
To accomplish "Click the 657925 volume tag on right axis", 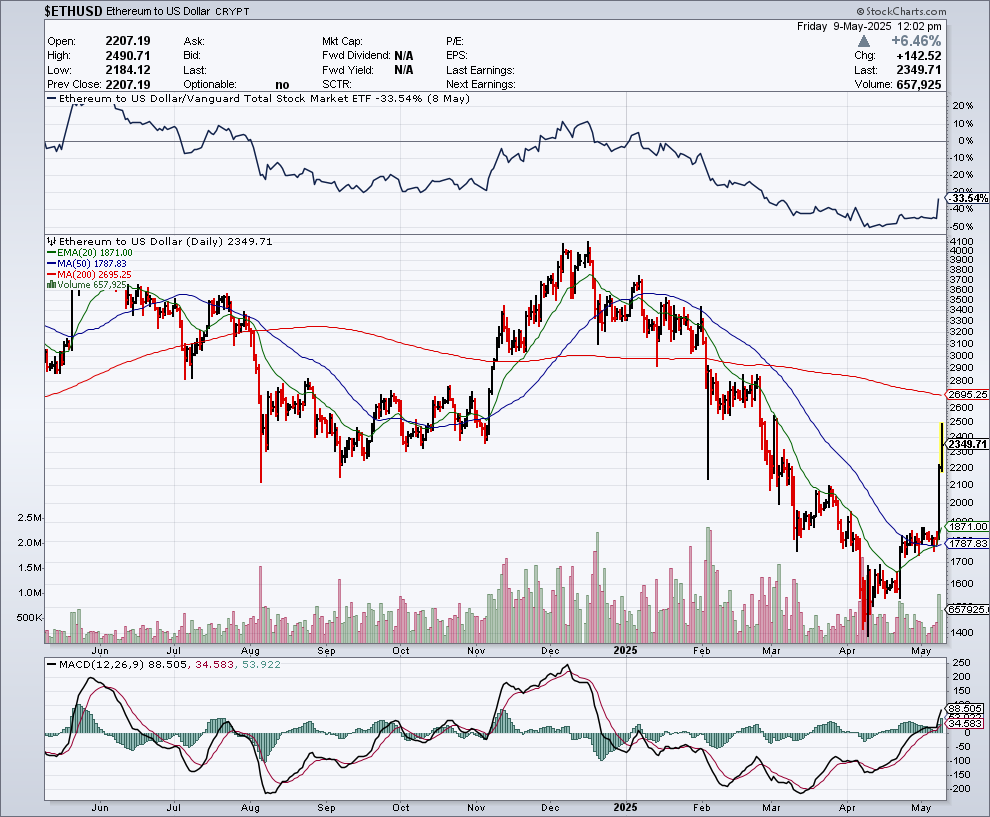I will [968, 609].
